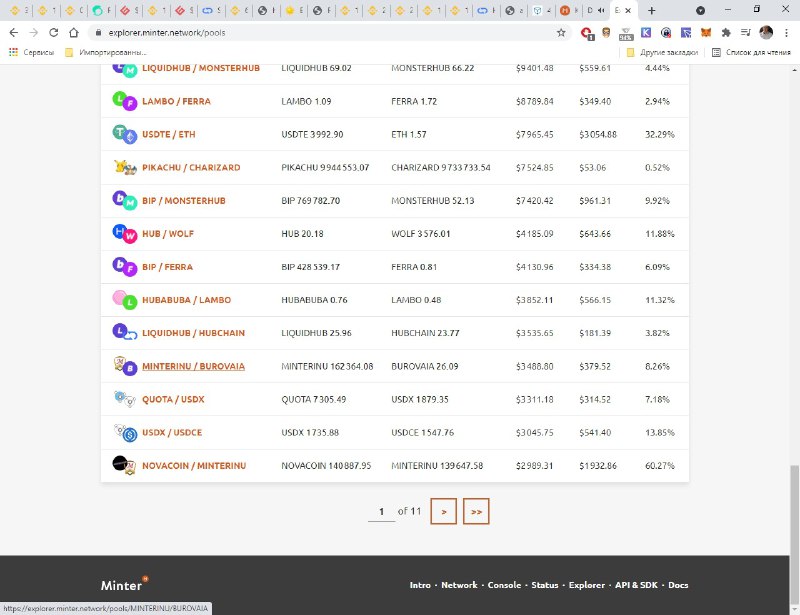
Task: Click the PIKACHU / CHARIZARD pool icon
Action: click(x=124, y=167)
